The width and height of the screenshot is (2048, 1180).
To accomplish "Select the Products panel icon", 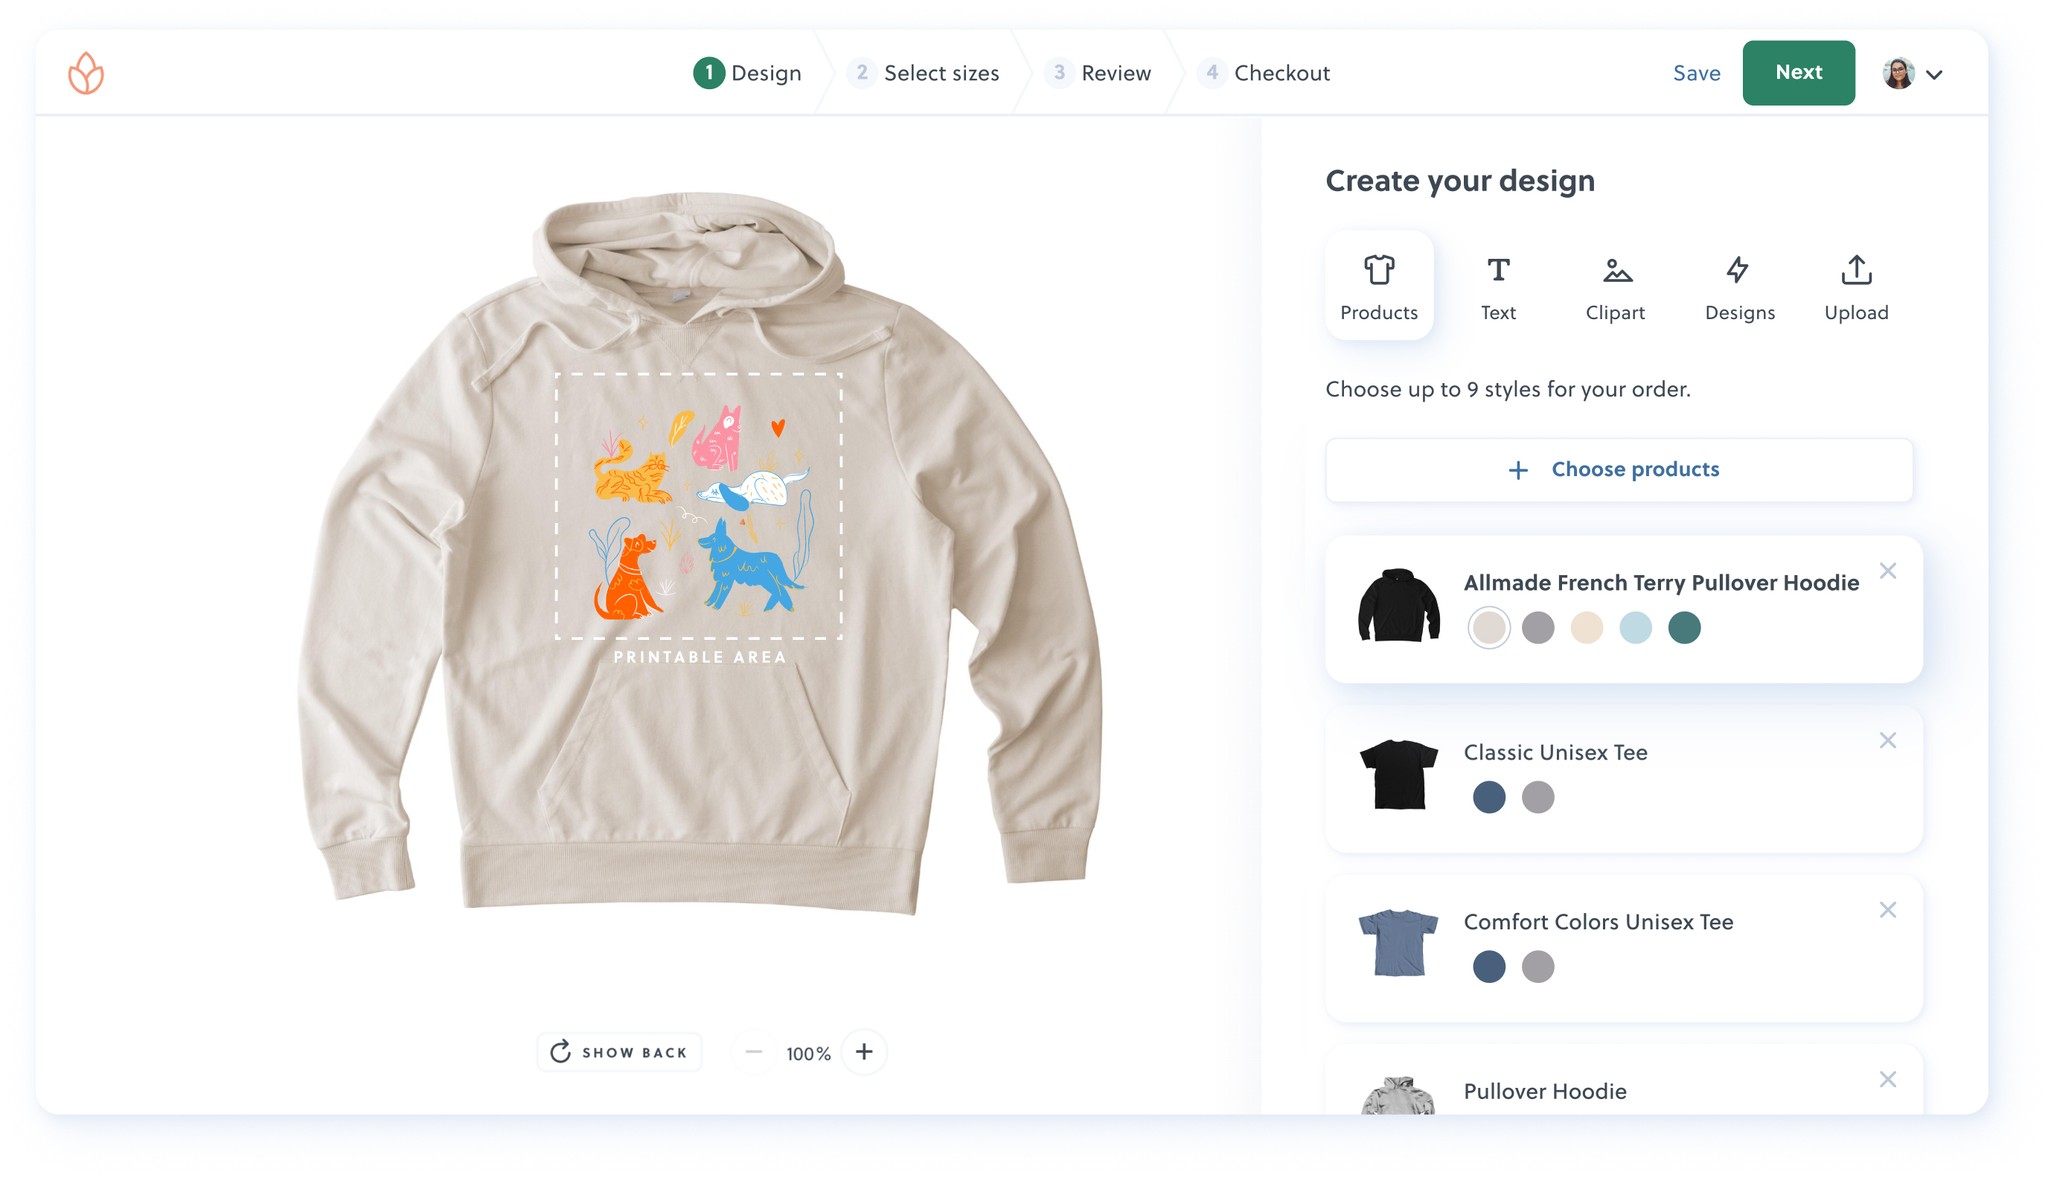I will tap(1379, 285).
